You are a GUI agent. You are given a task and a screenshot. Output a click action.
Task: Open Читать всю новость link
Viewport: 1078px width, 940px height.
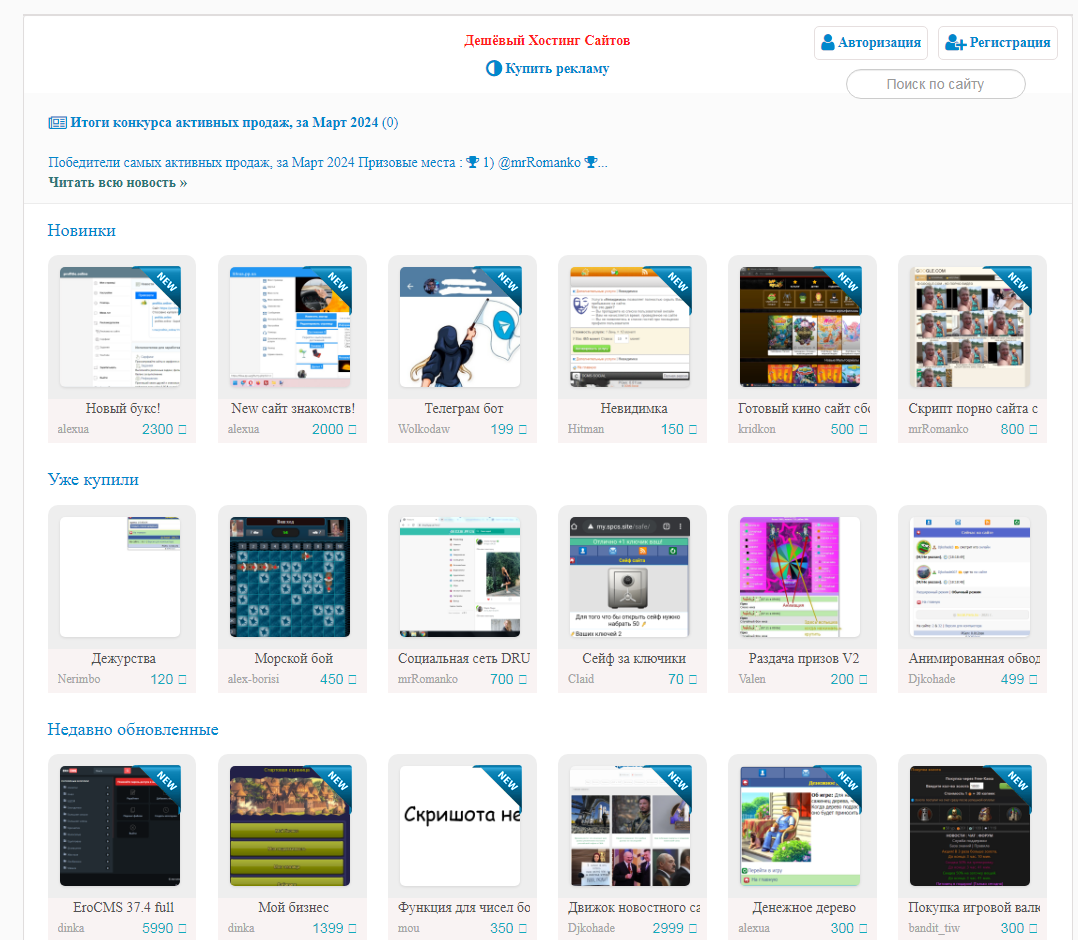coord(117,183)
